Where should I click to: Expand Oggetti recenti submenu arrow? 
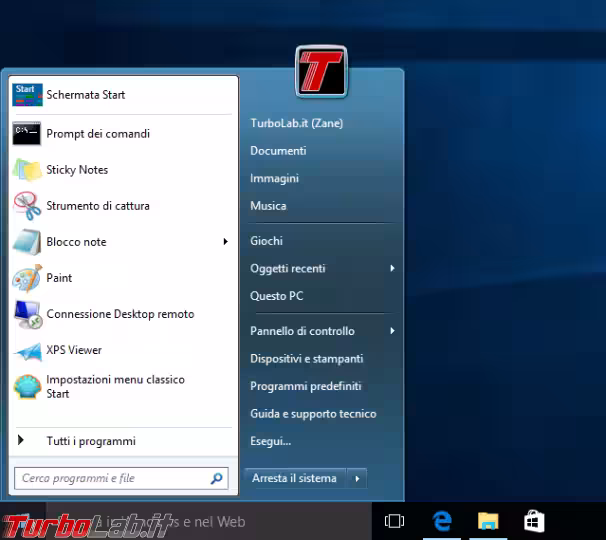[x=392, y=268]
